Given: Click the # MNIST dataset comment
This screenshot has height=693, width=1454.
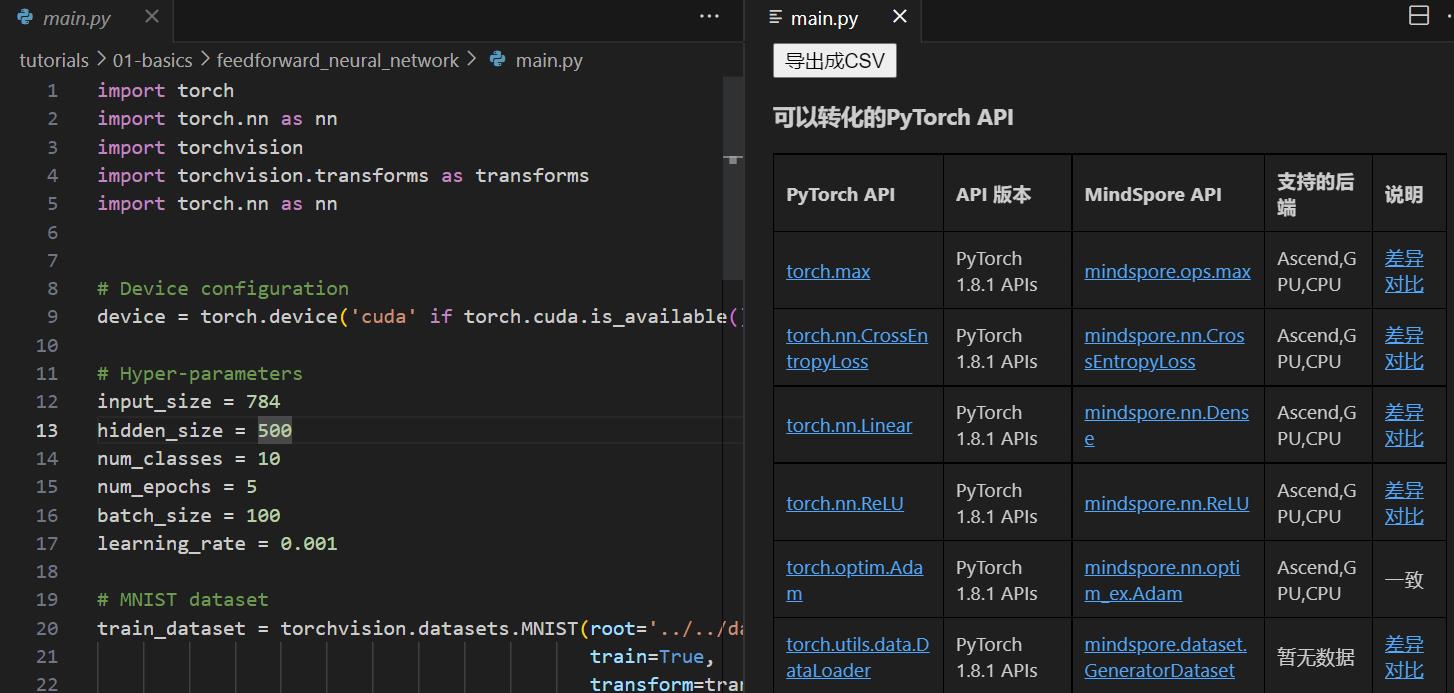Looking at the screenshot, I should (183, 600).
